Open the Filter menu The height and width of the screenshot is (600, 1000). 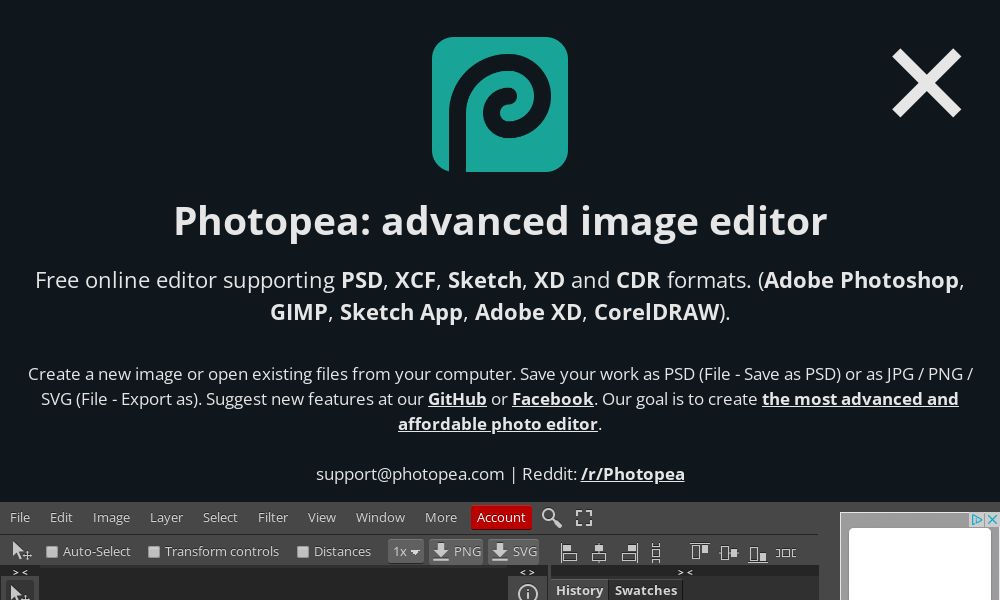[272, 518]
